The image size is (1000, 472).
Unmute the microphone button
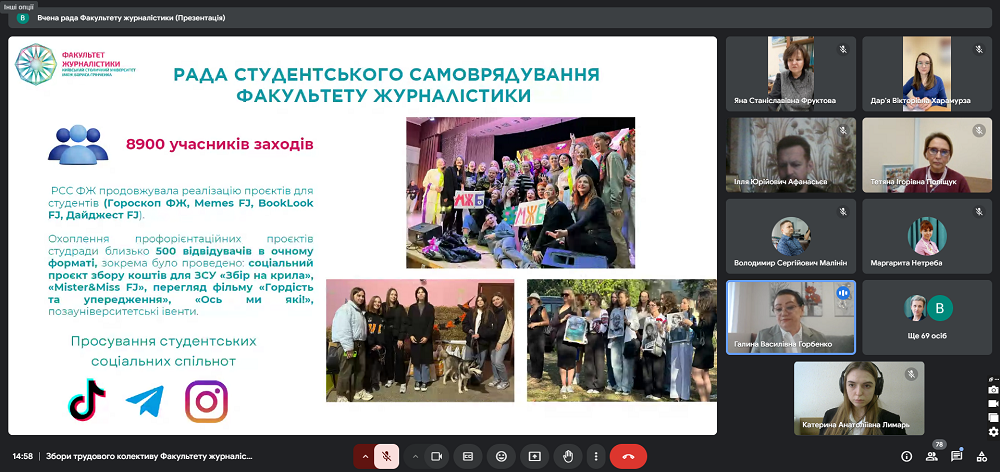(386, 456)
